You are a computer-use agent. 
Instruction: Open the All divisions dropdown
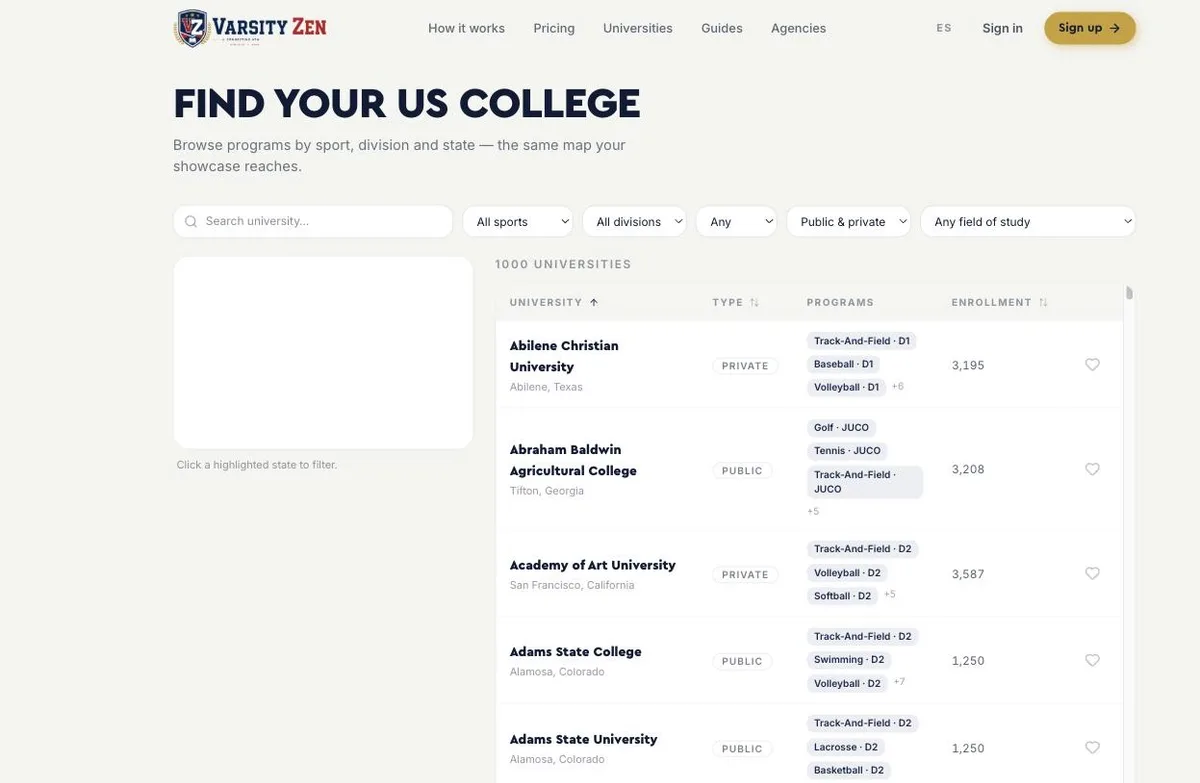click(634, 222)
